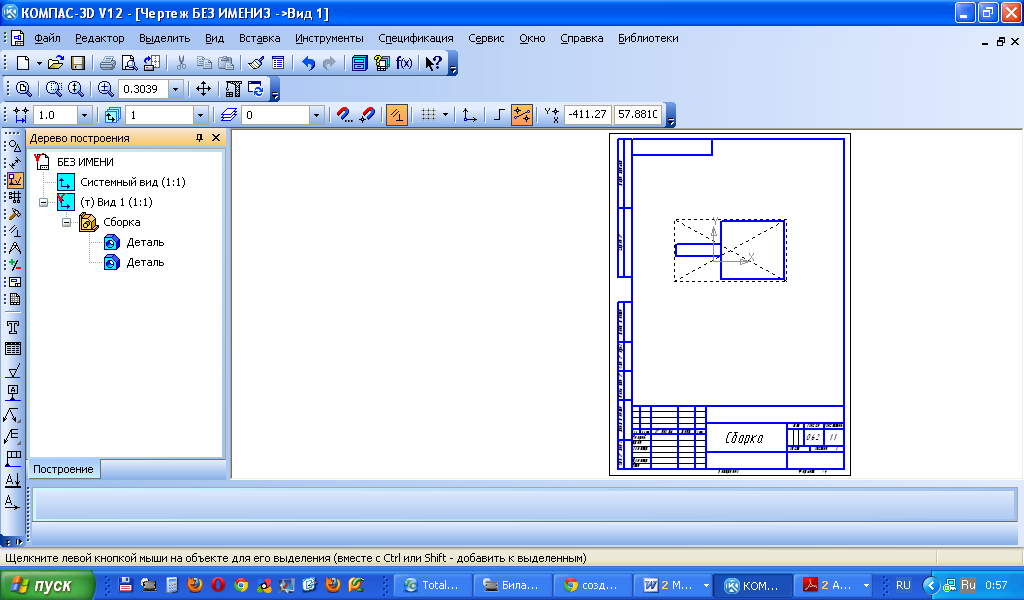
Task: Create a new document with the blank-page icon
Action: coord(23,63)
